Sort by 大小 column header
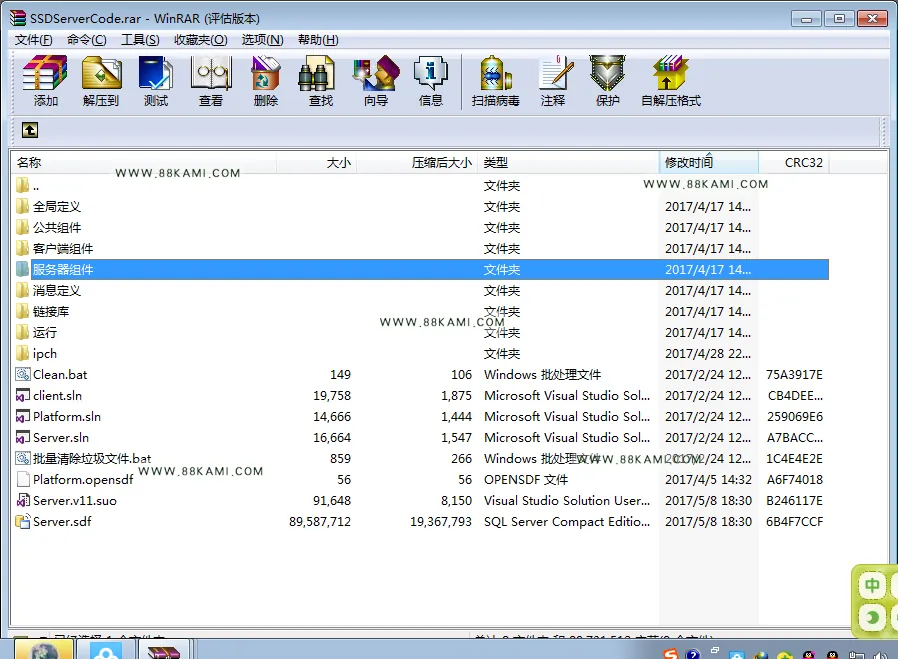Screen dimensions: 898x659 tap(317, 163)
